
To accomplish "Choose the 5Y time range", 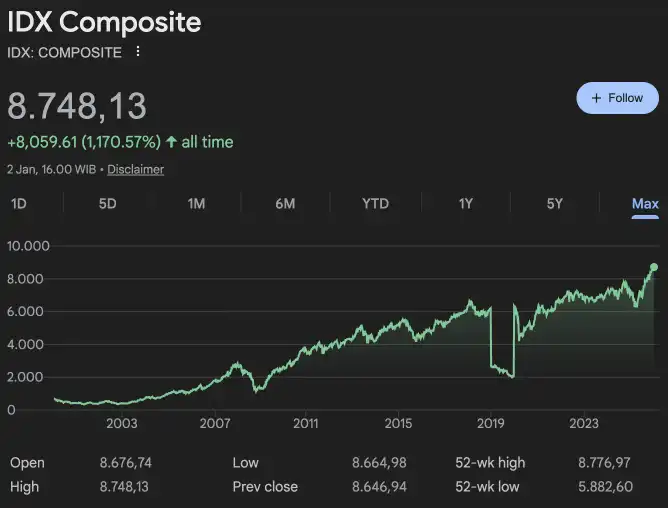I will click(554, 204).
